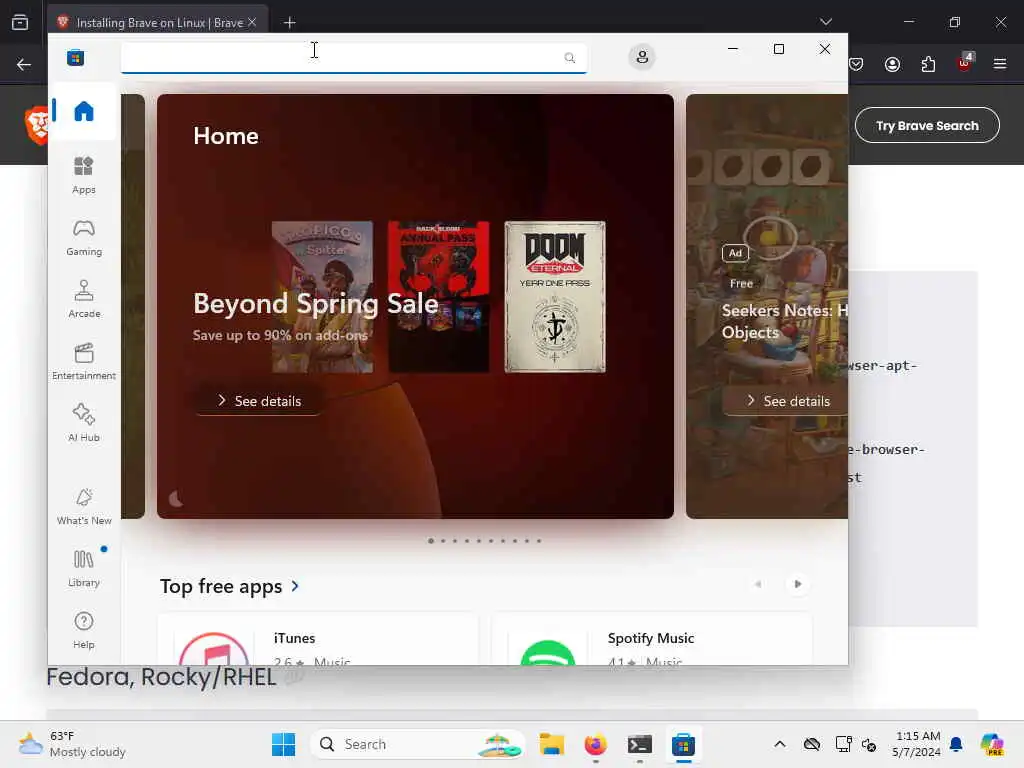Show next Top free apps with right arrow

tap(797, 584)
